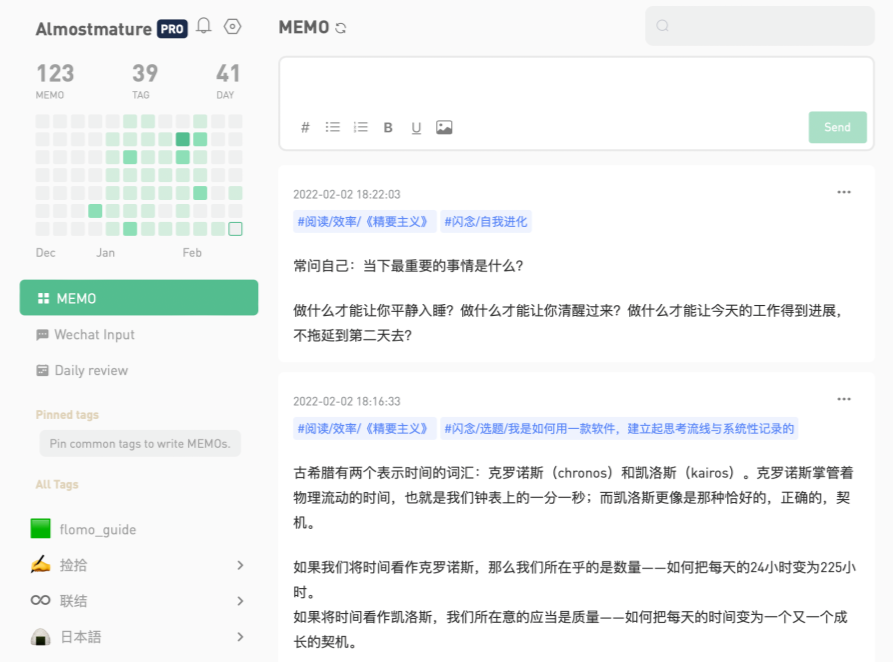Image resolution: width=893 pixels, height=662 pixels.
Task: Focus the search field
Action: click(x=760, y=26)
